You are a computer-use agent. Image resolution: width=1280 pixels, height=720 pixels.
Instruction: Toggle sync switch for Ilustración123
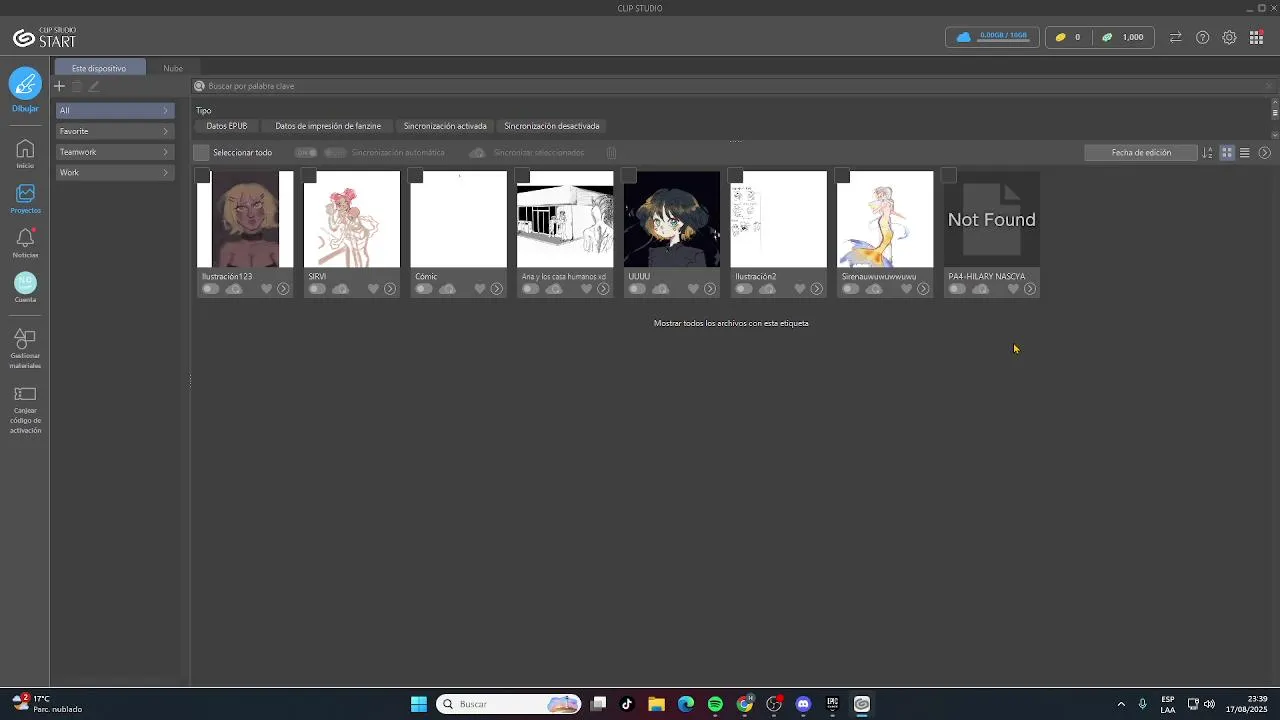[x=210, y=289]
